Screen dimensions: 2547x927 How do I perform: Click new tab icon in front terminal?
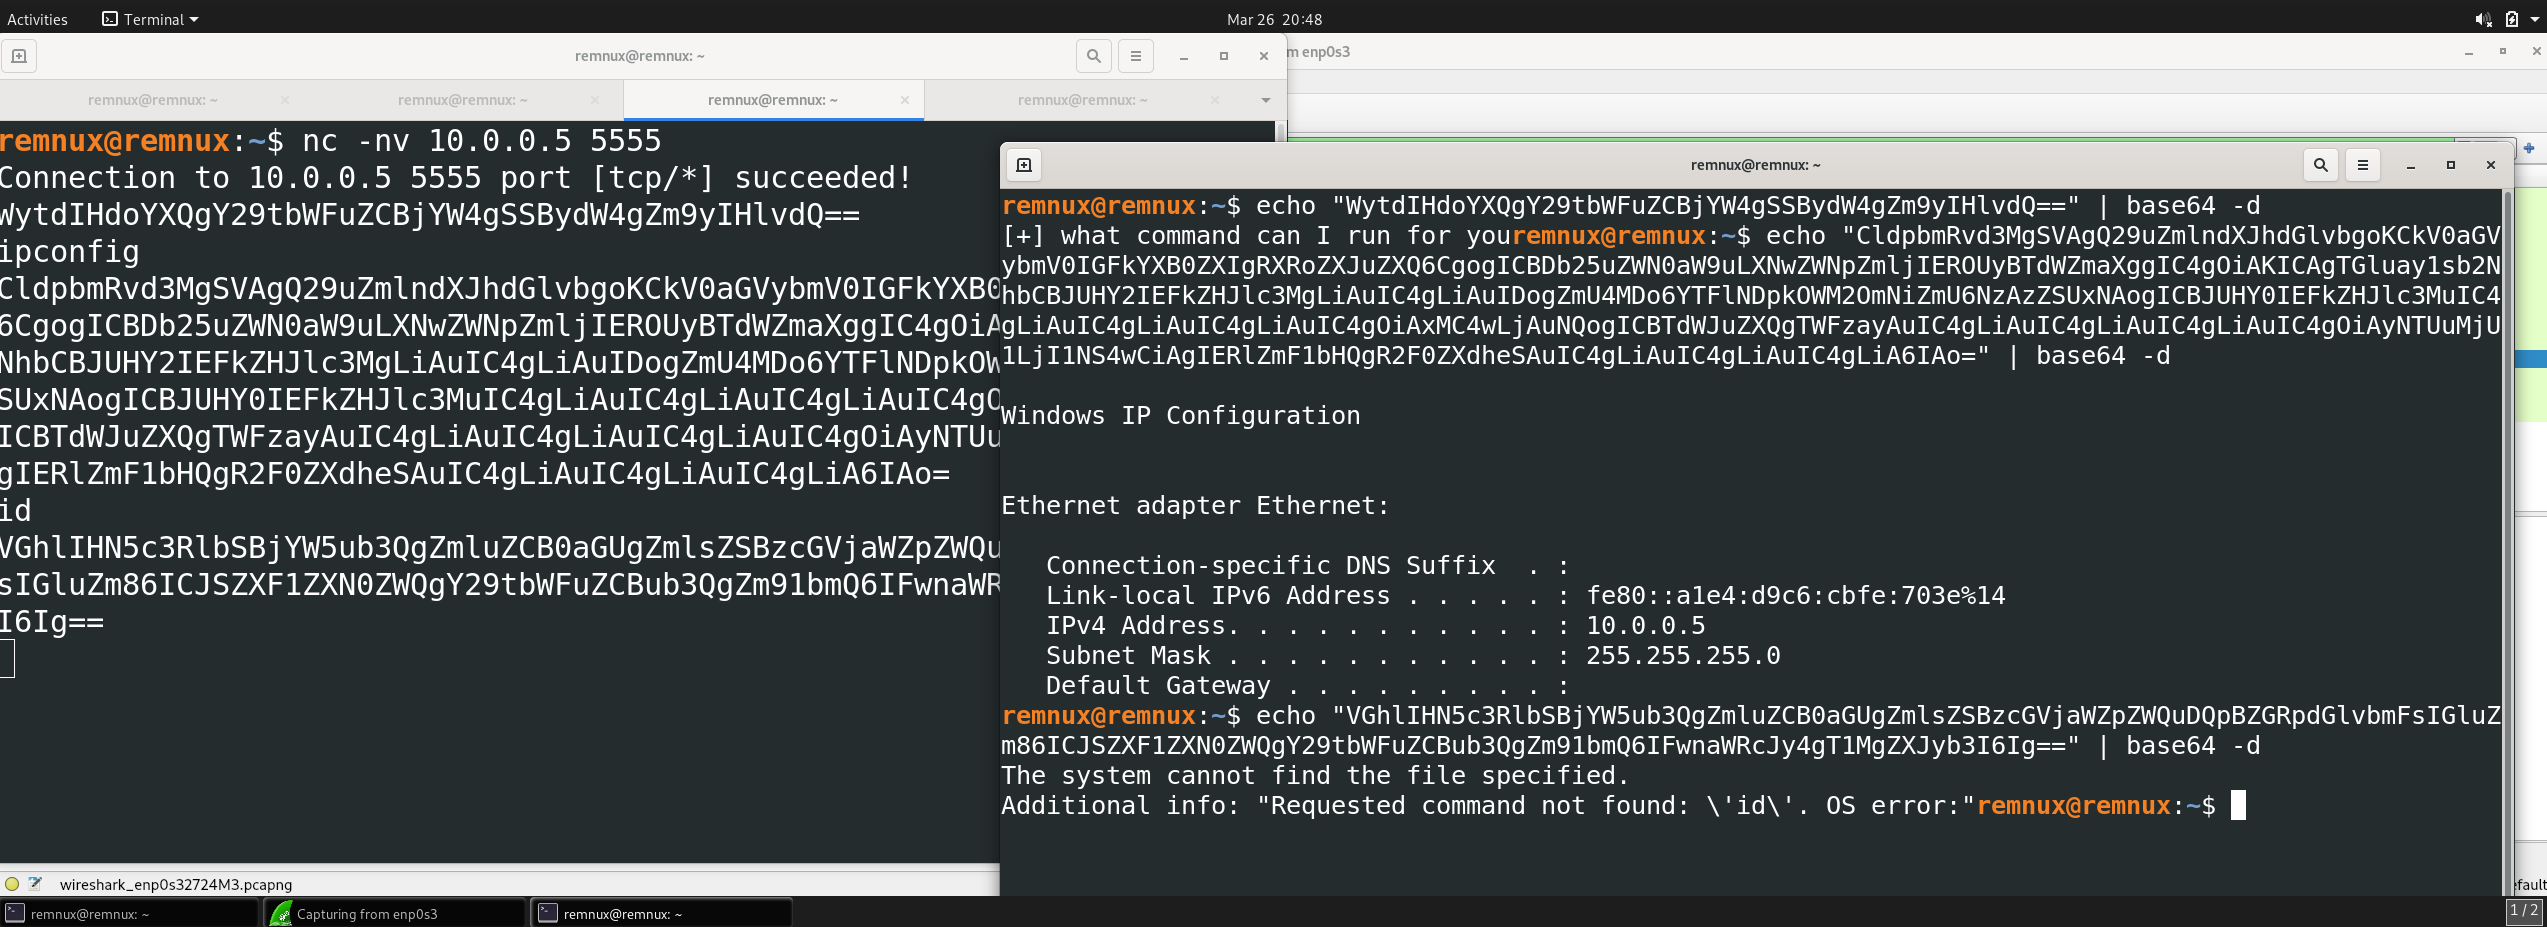pyautogui.click(x=1024, y=165)
